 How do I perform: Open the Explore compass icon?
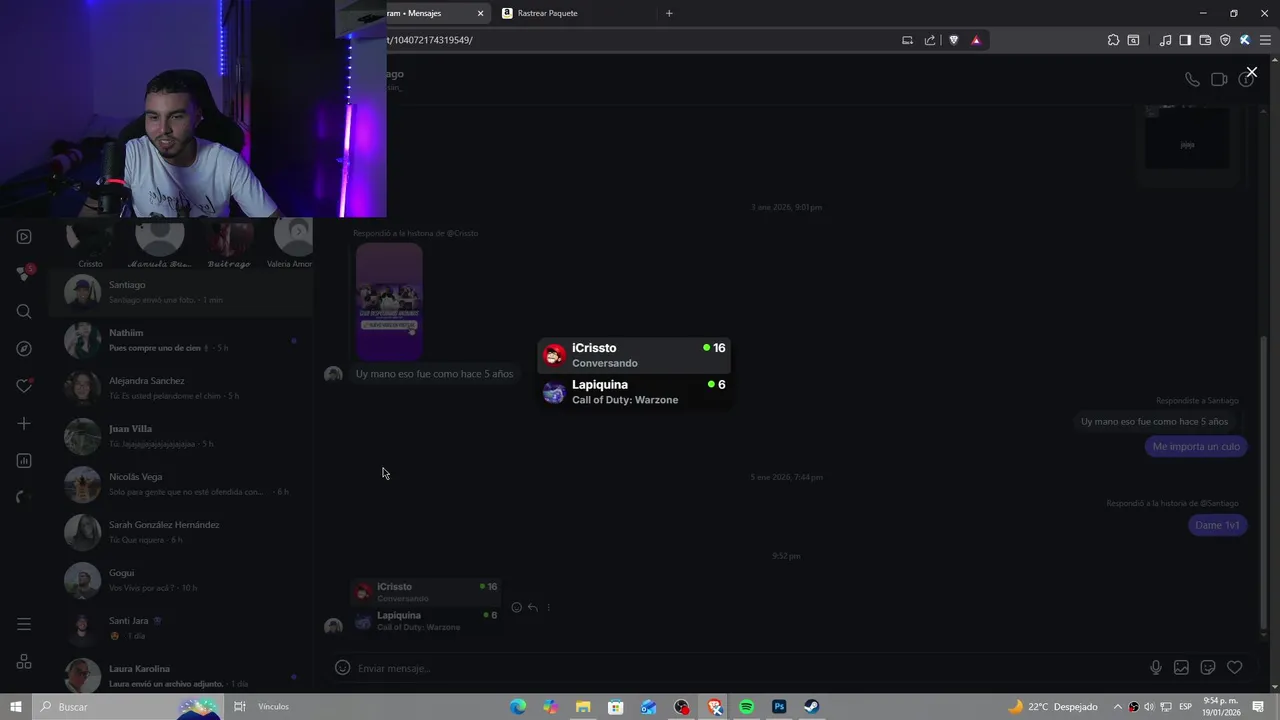tap(24, 349)
